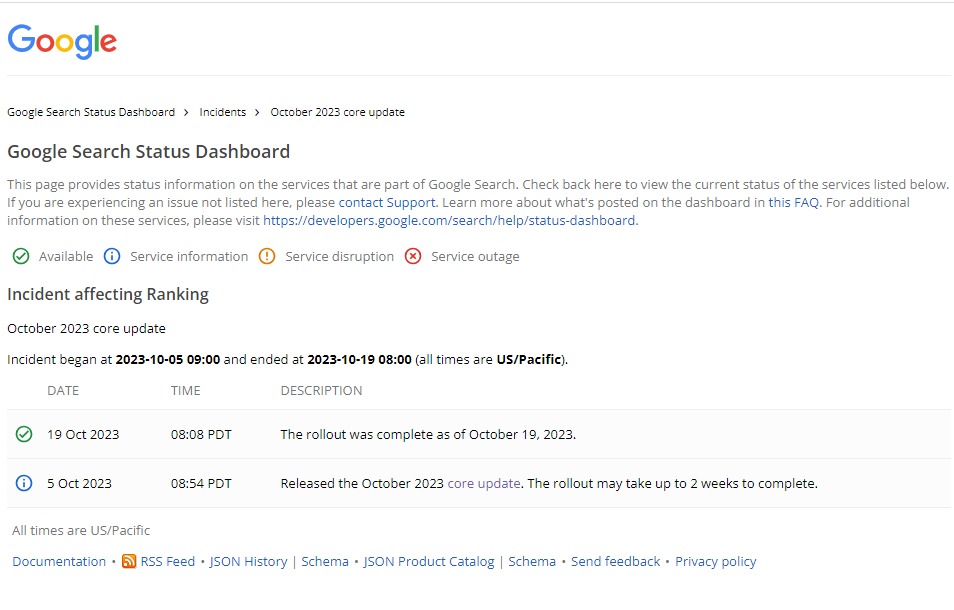The width and height of the screenshot is (954, 610).
Task: Click the All times are US/Pacific note
Action: (x=81, y=530)
